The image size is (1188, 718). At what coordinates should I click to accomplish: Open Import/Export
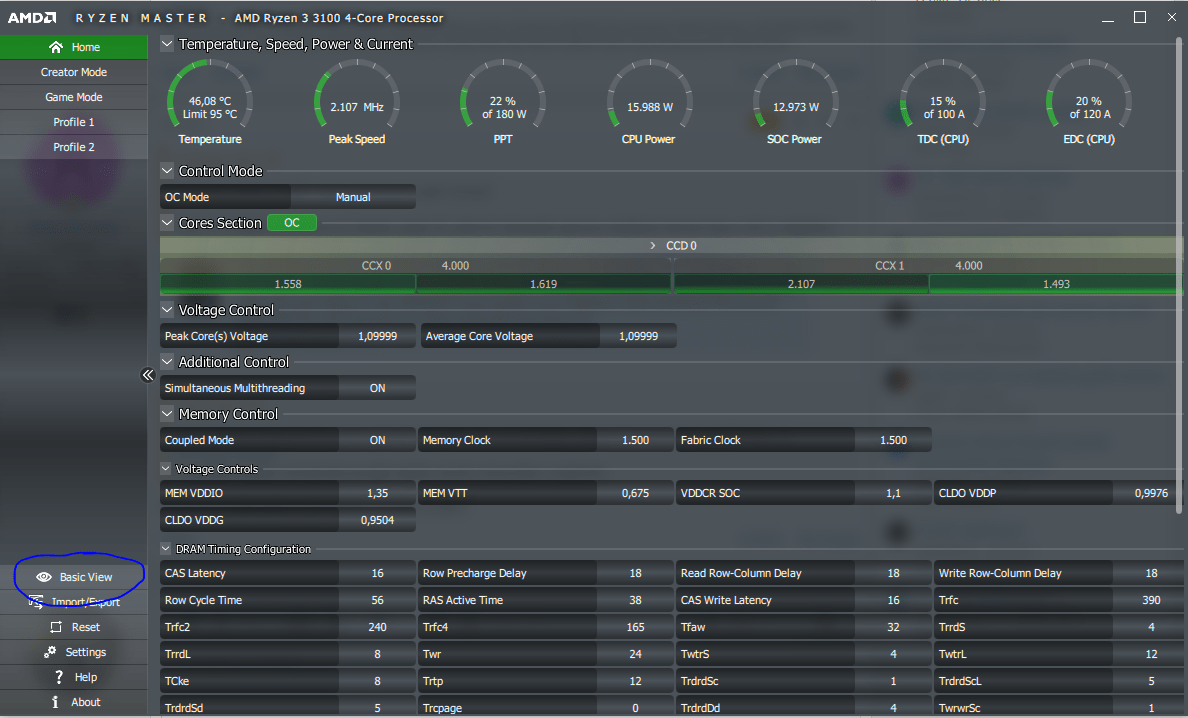pos(73,602)
